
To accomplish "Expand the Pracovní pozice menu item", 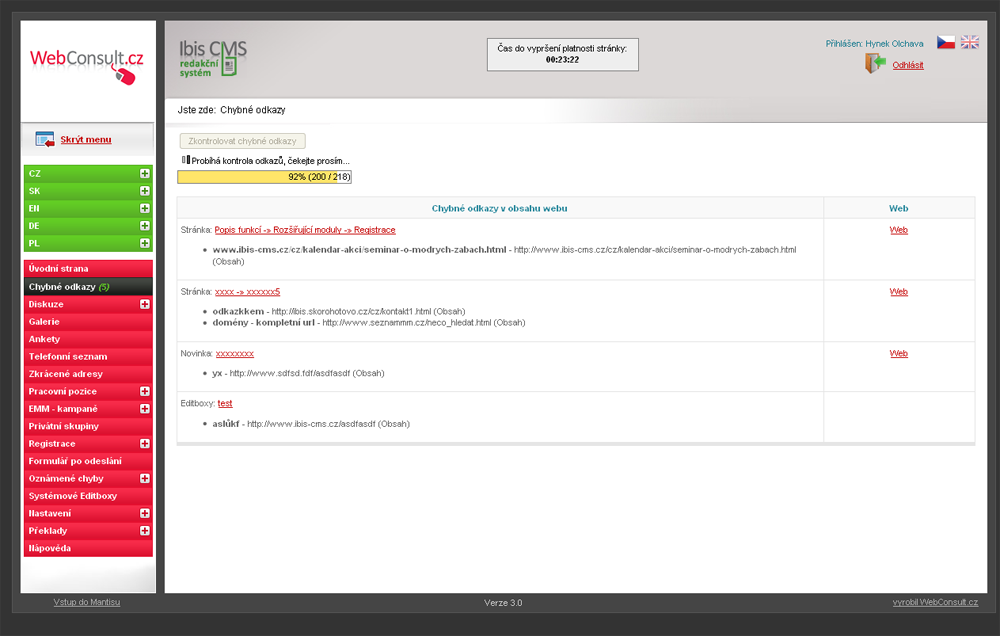I will (x=145, y=391).
